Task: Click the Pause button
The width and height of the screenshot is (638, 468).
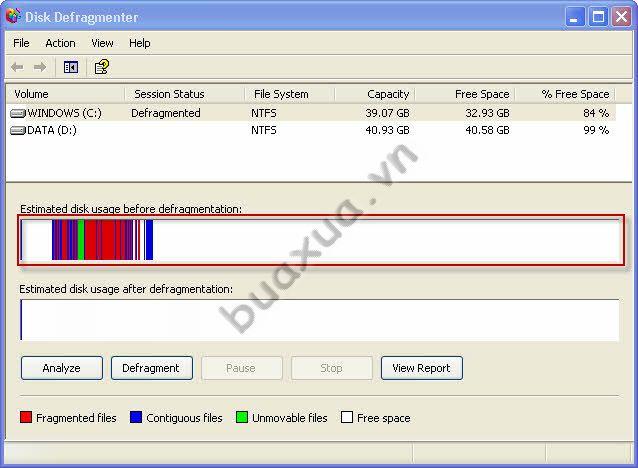Action: tap(241, 368)
